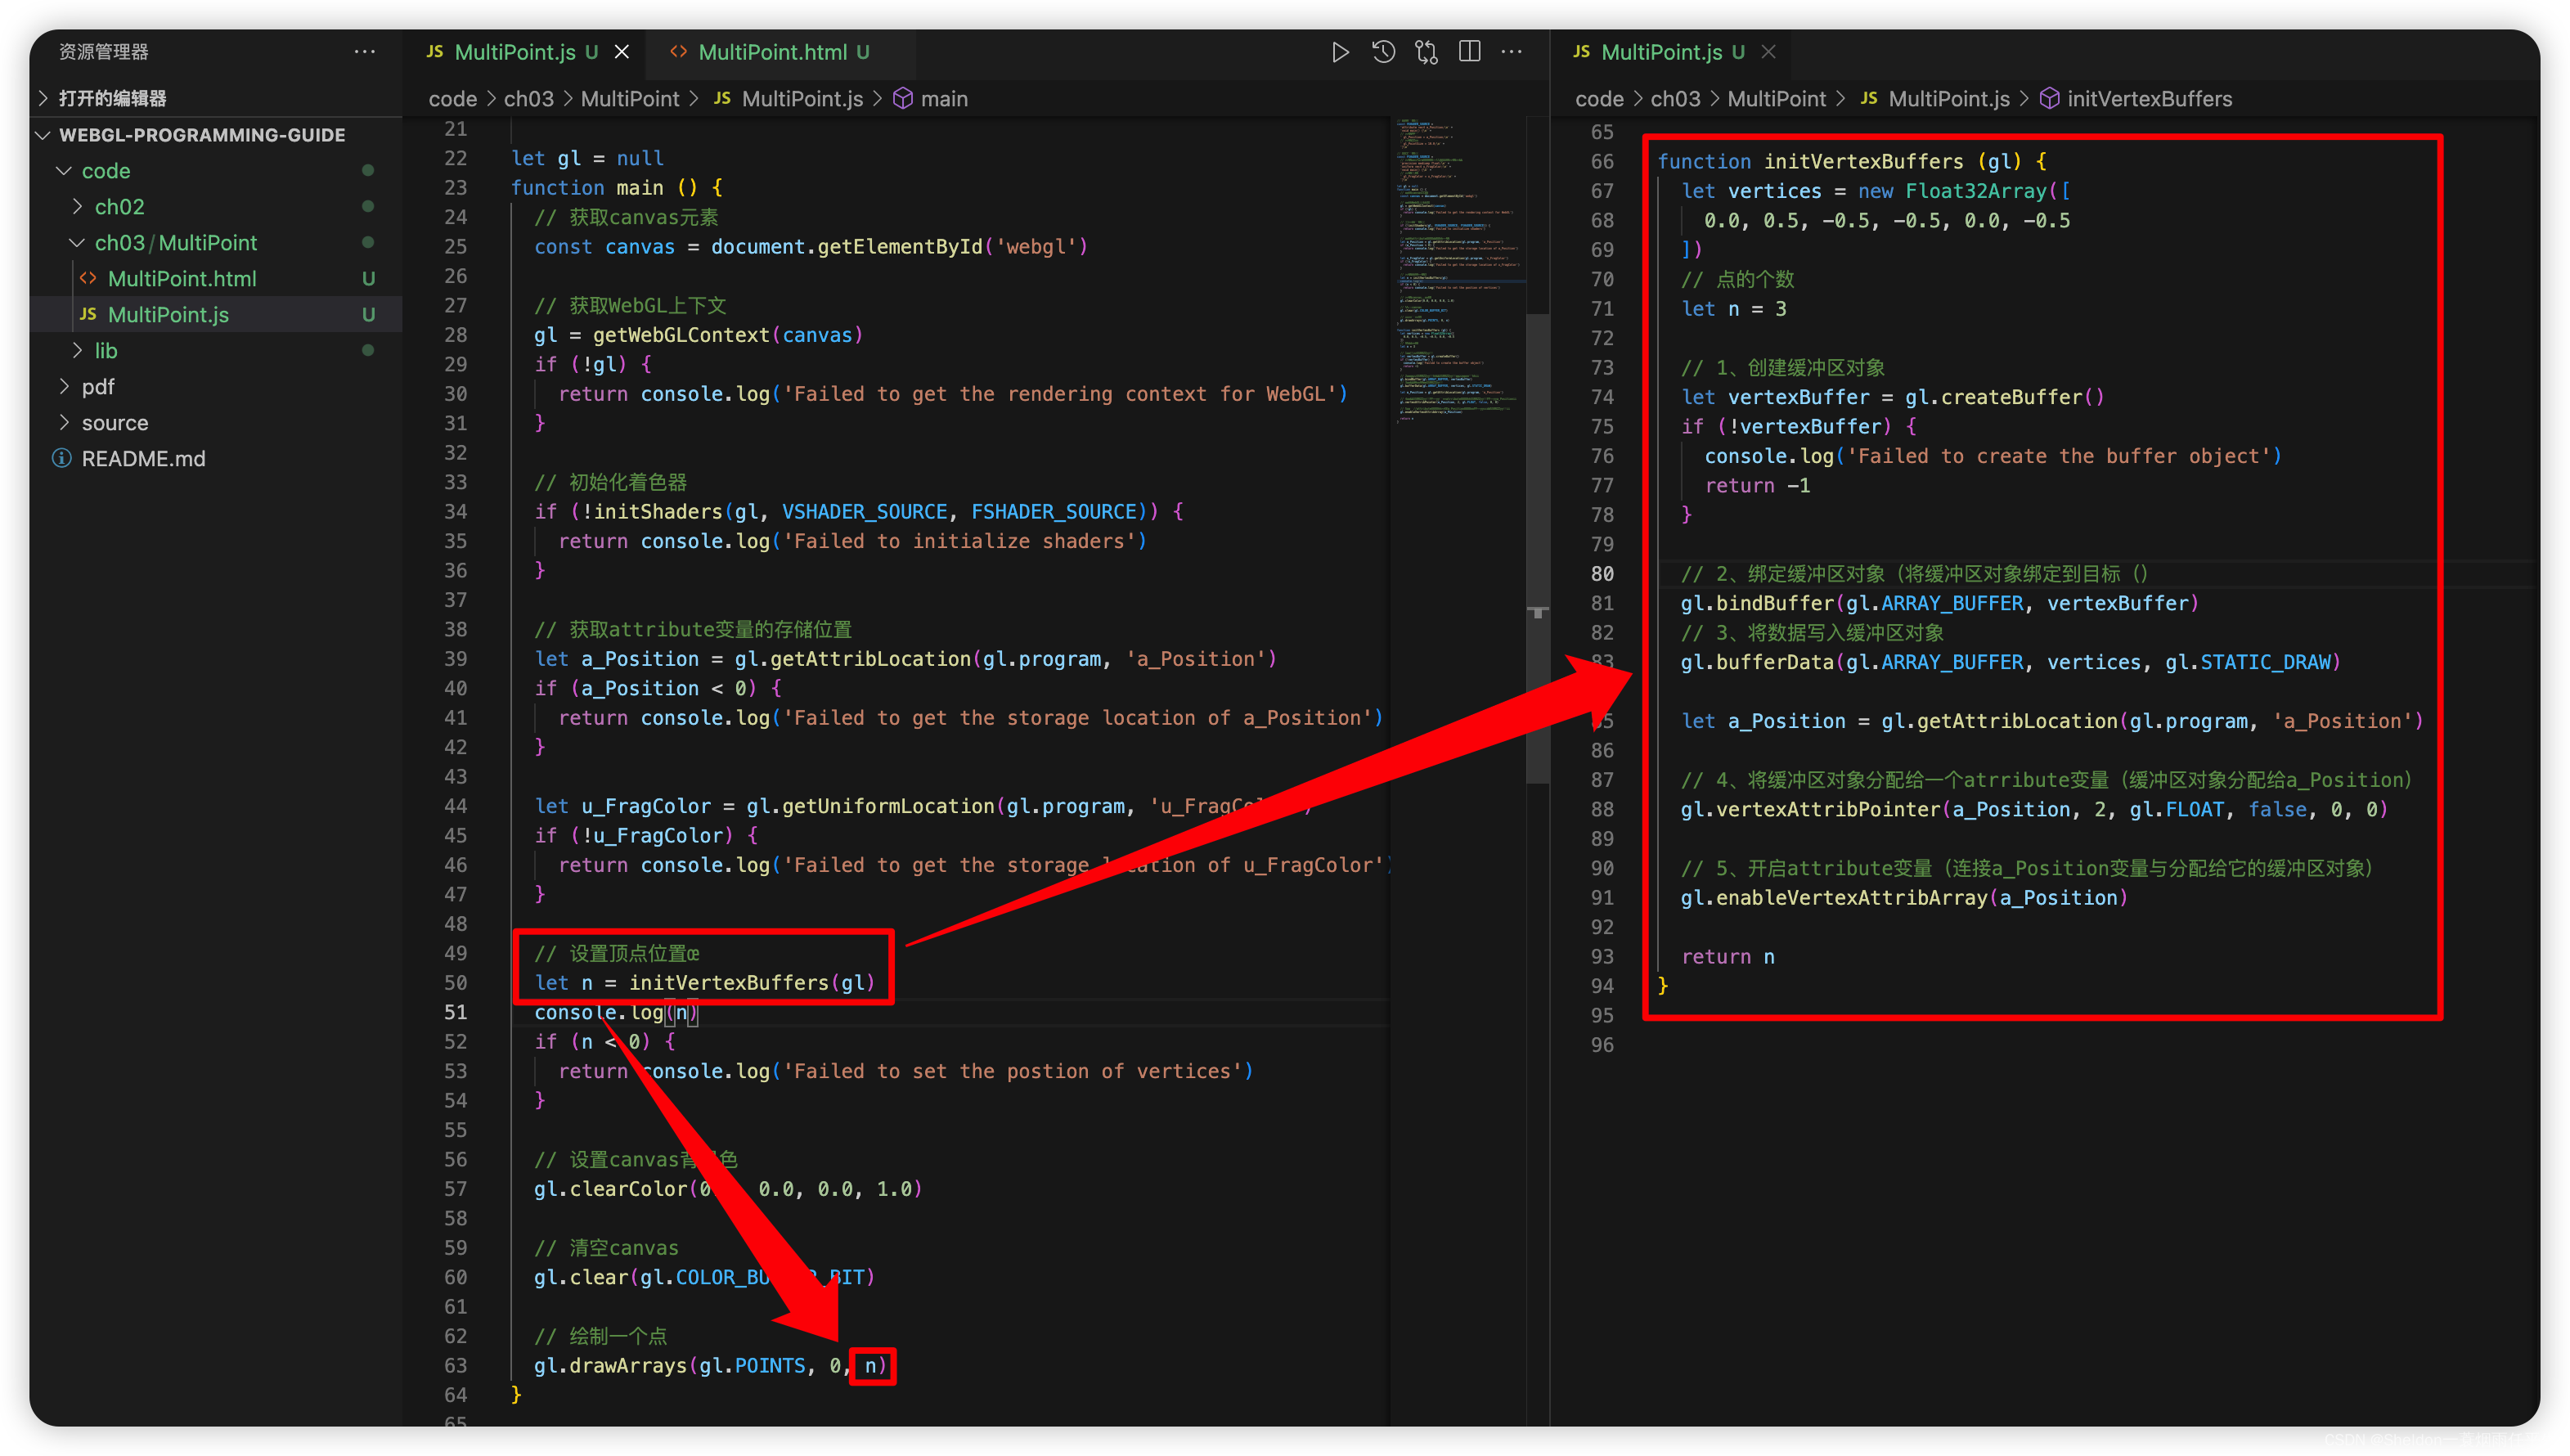Close the right-pane MultiPoint.js tab
This screenshot has height=1456, width=2570.
(x=1768, y=52)
